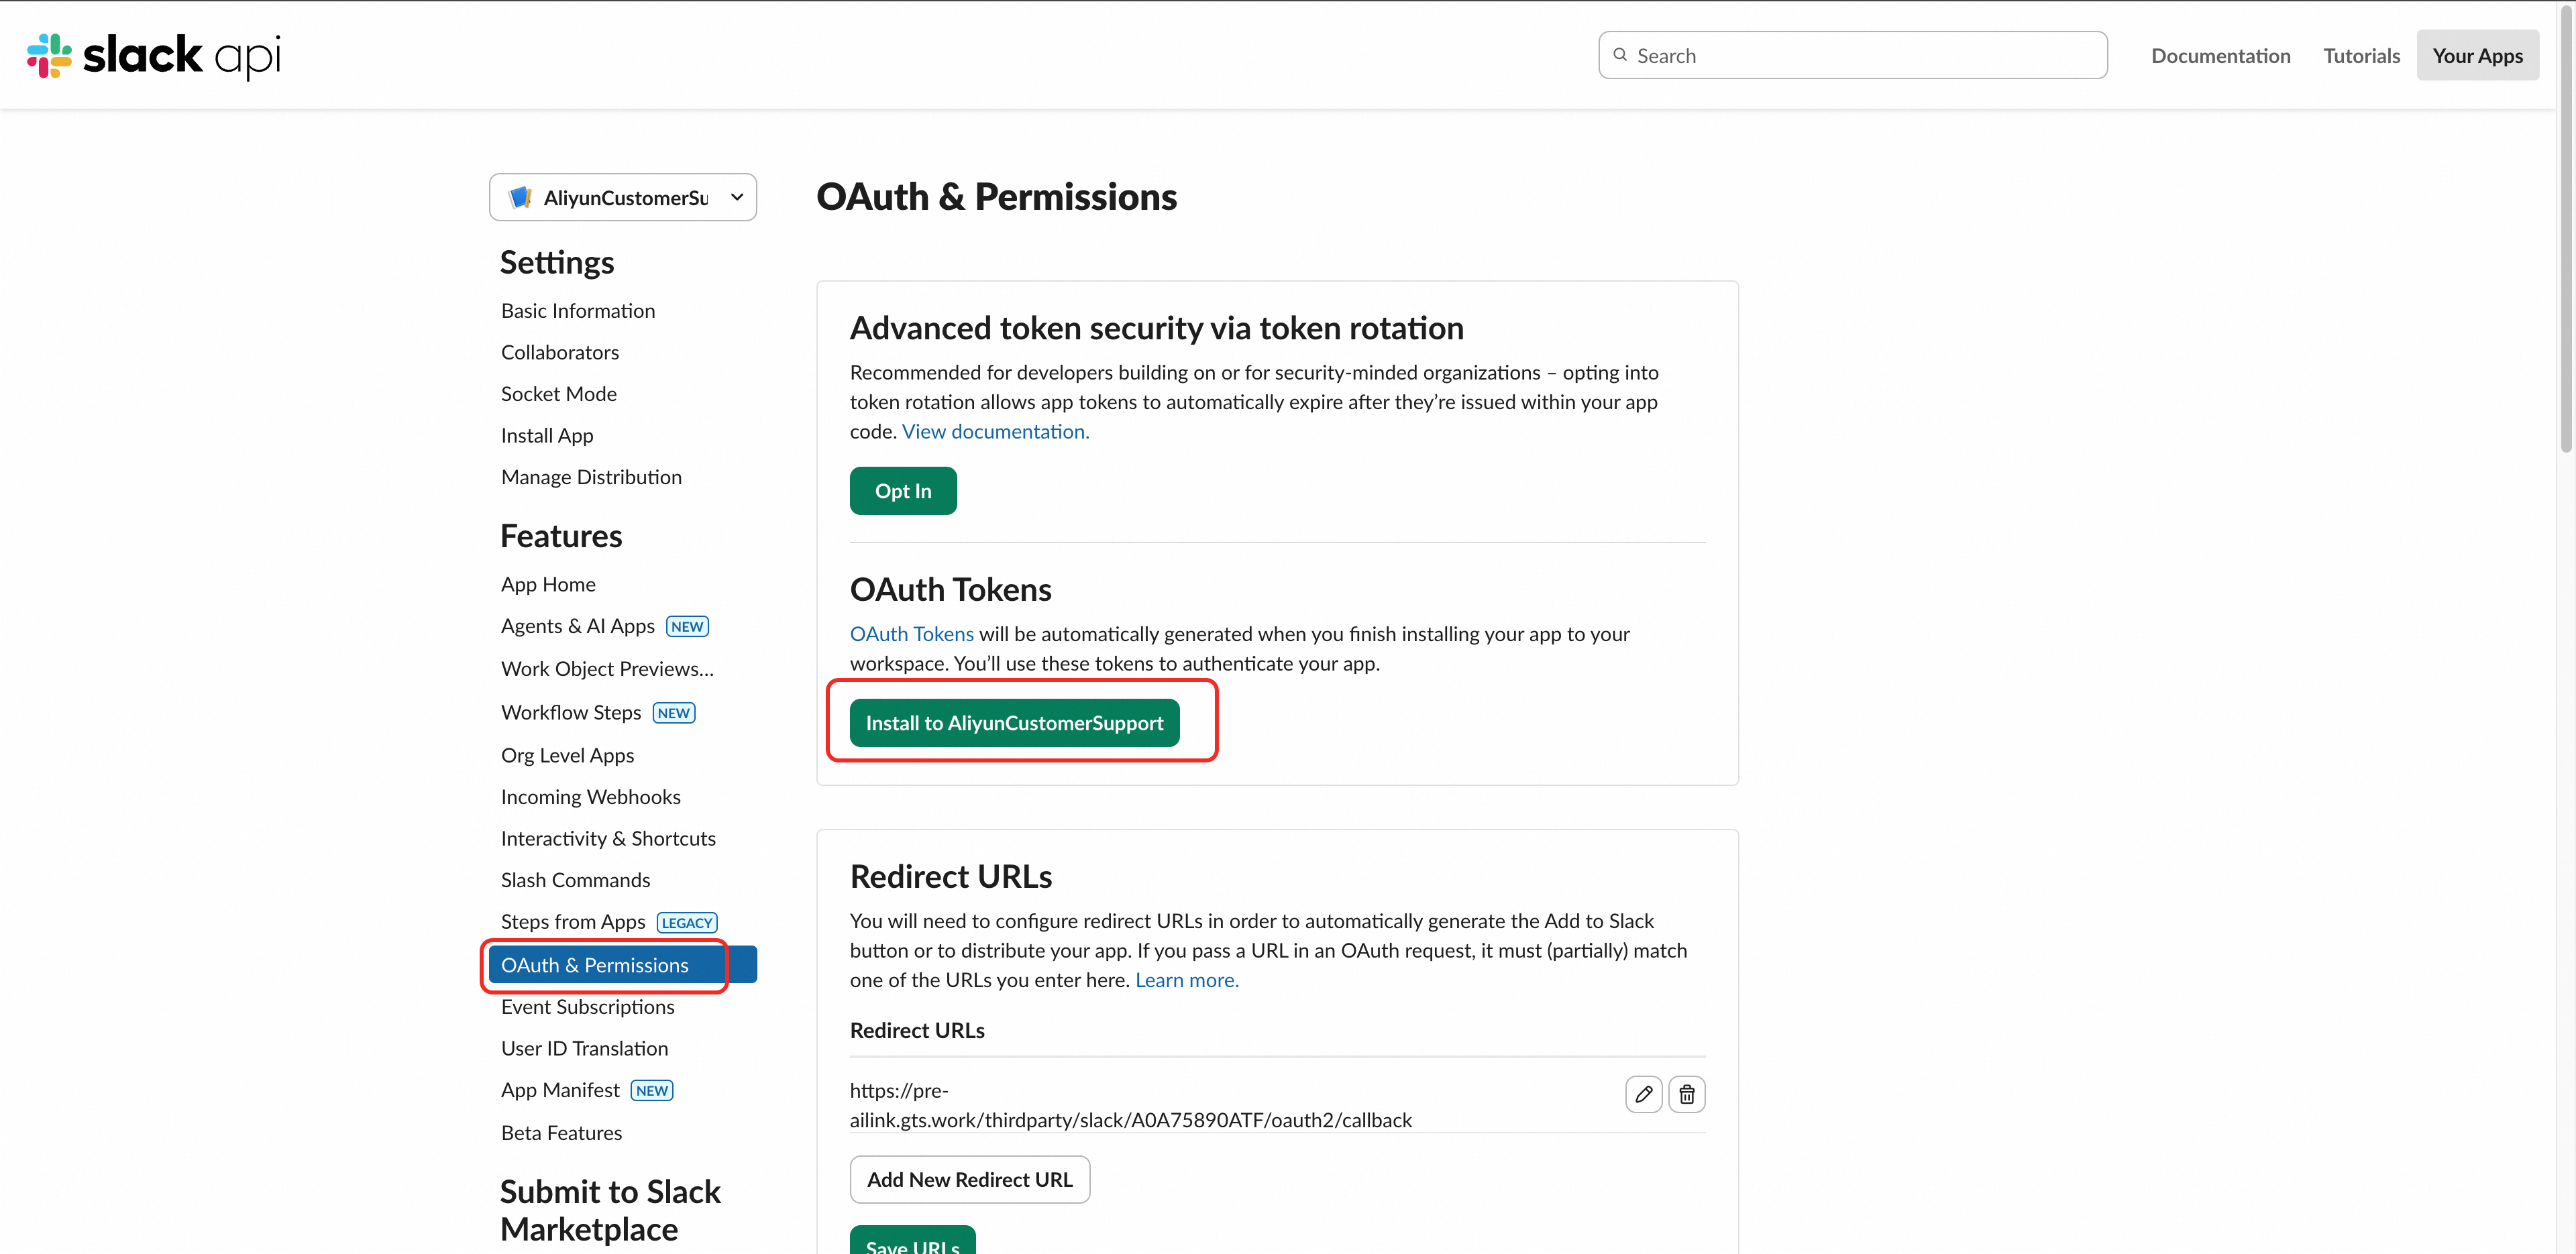
Task: Select OAuth & Permissions in sidebar
Action: point(622,965)
